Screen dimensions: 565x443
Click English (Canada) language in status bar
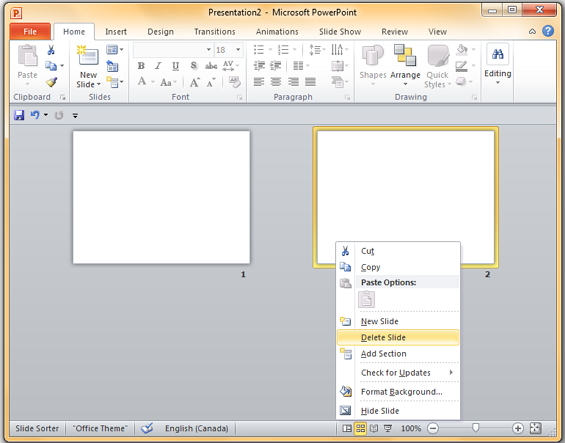[197, 428]
